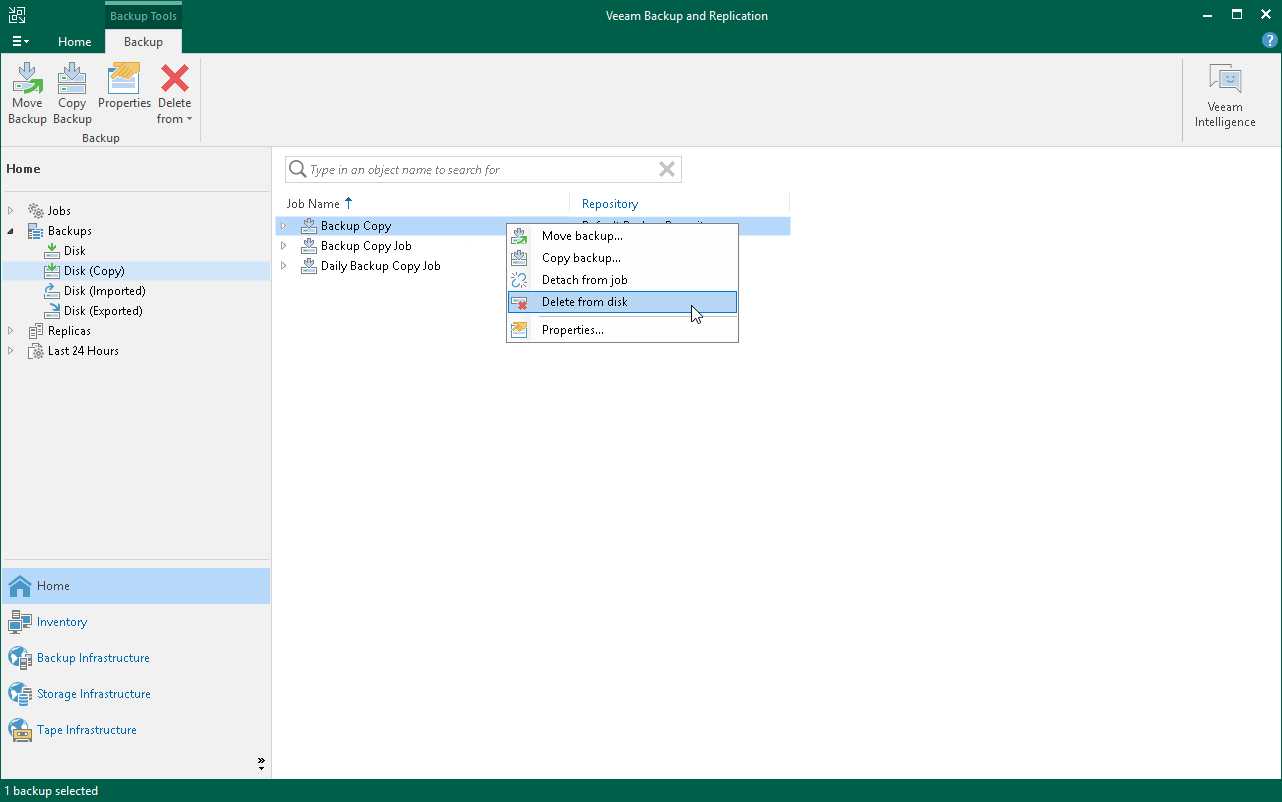
Task: Click the Copy Backup ribbon icon
Action: point(71,90)
